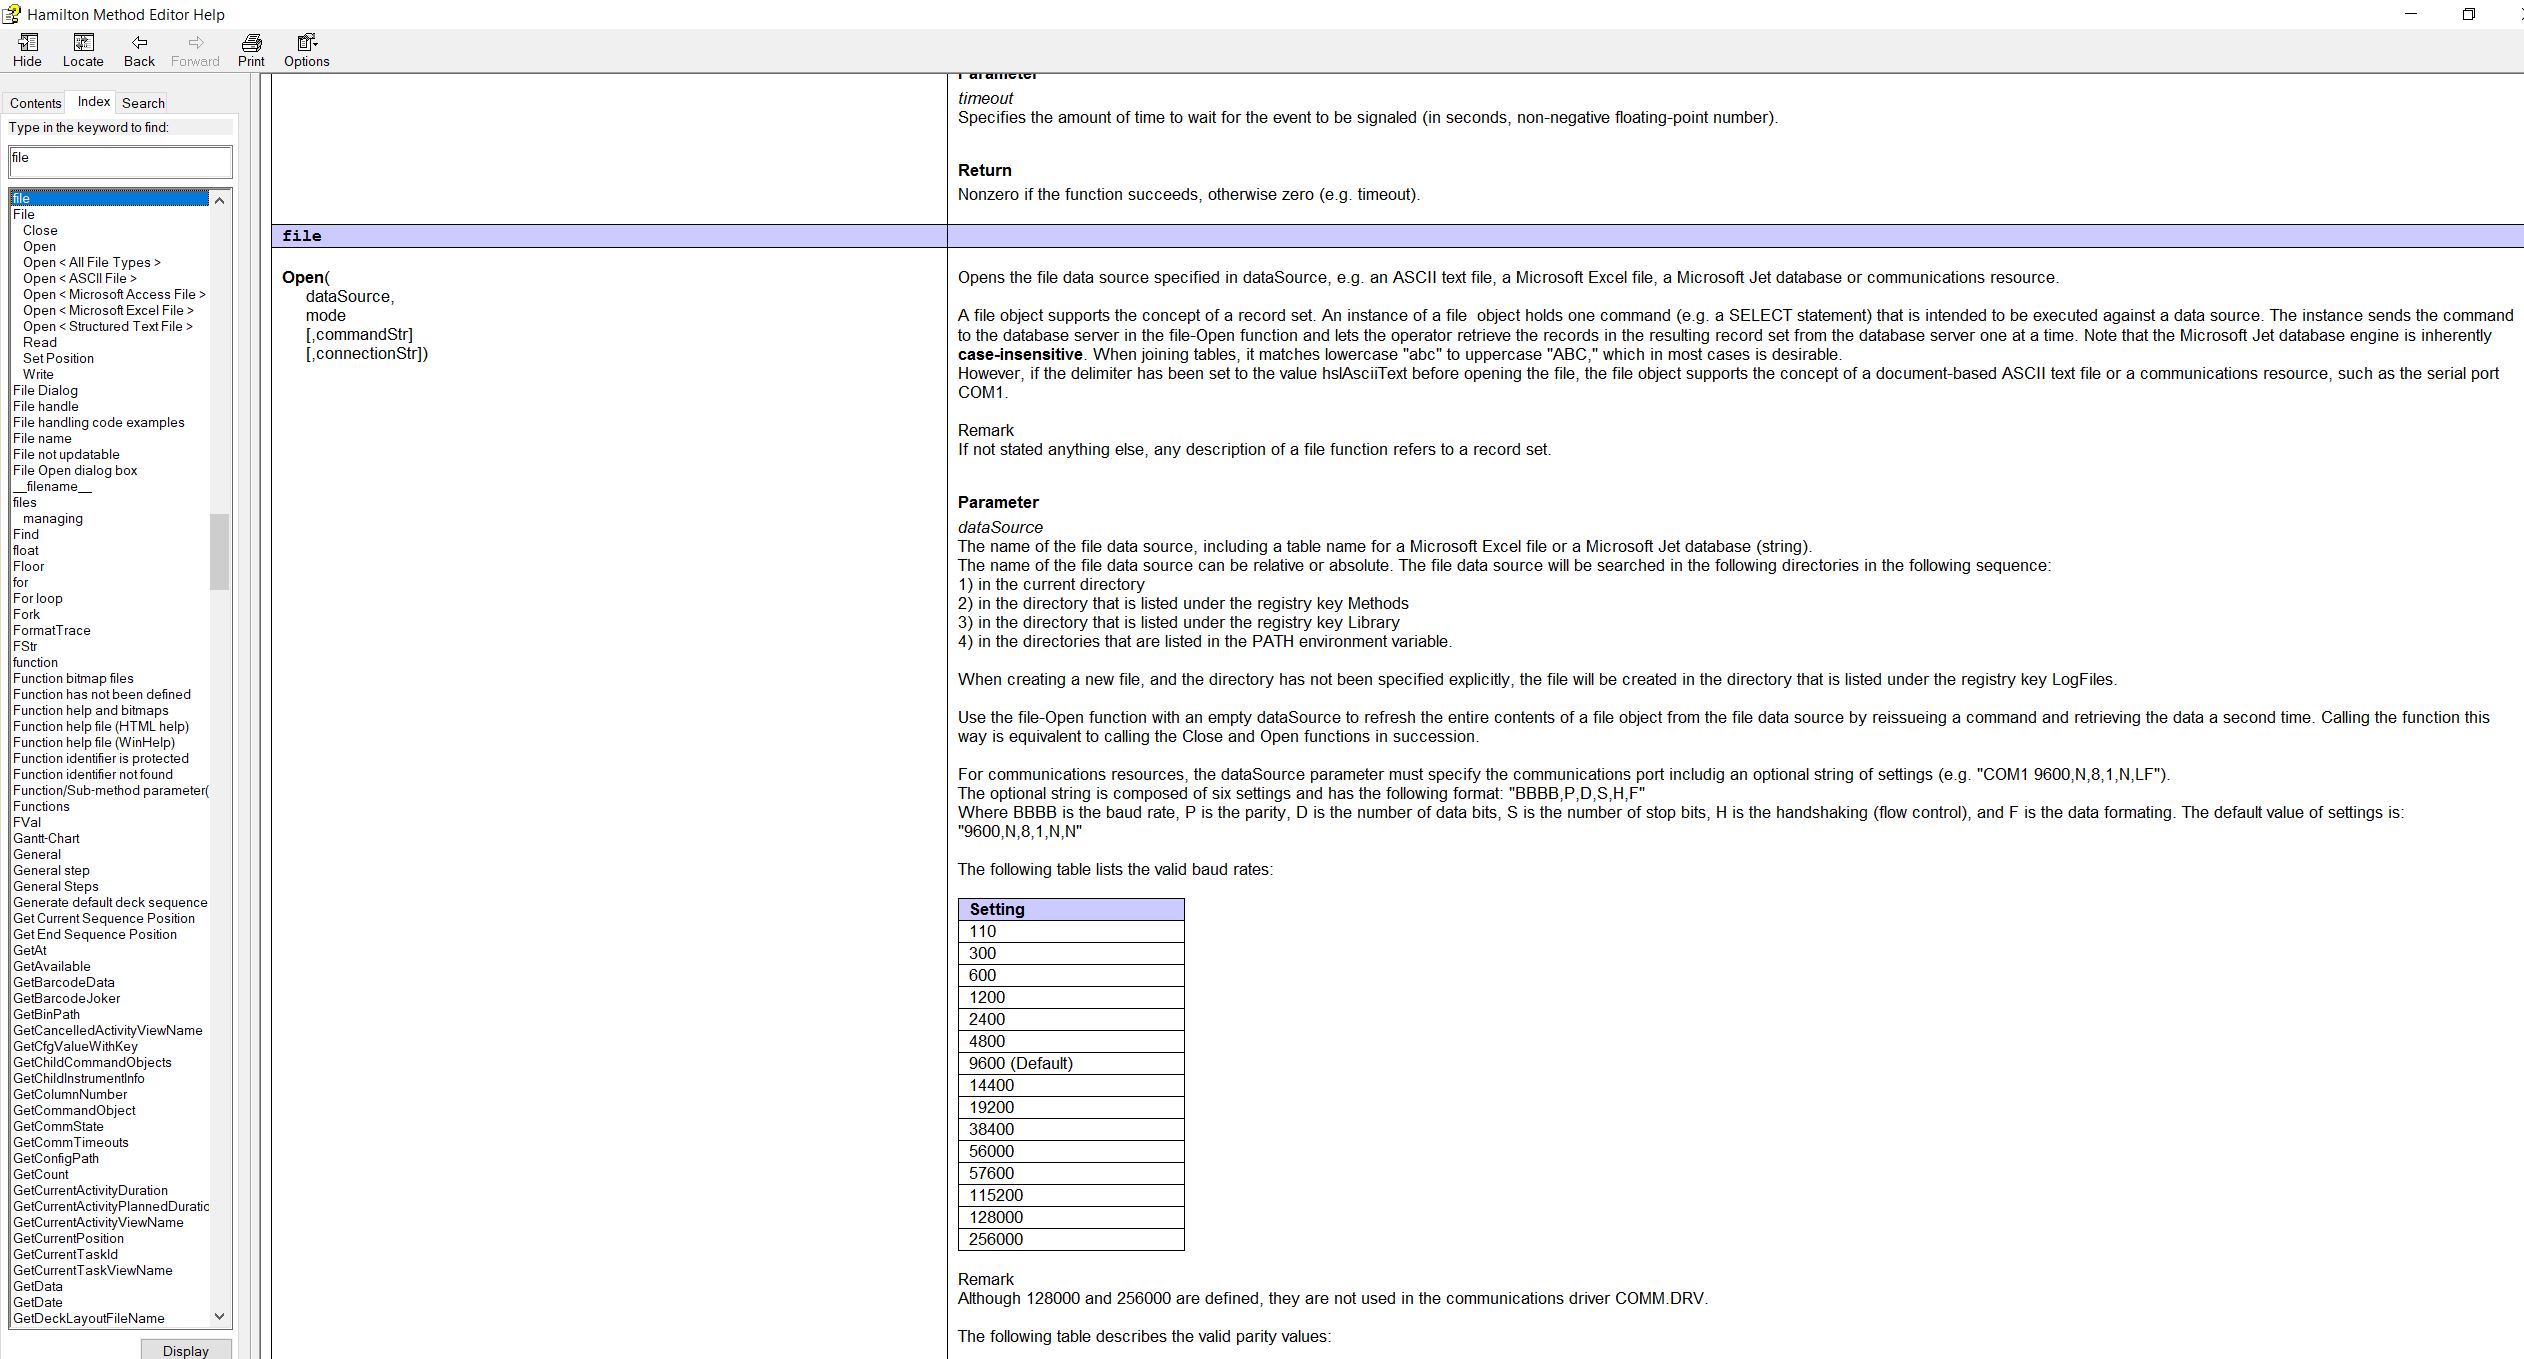The height and width of the screenshot is (1359, 2524).
Task: Select 'FVal' index entry
Action: pos(27,822)
